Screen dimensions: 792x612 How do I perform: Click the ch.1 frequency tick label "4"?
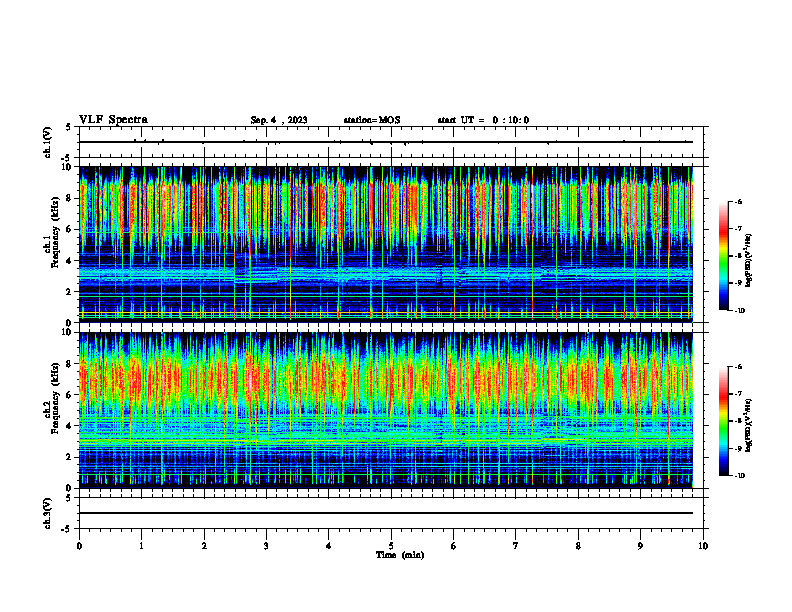coord(71,261)
